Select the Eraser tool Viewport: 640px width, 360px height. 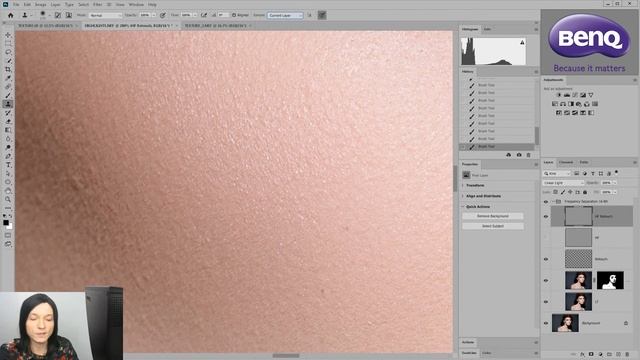pos(8,121)
